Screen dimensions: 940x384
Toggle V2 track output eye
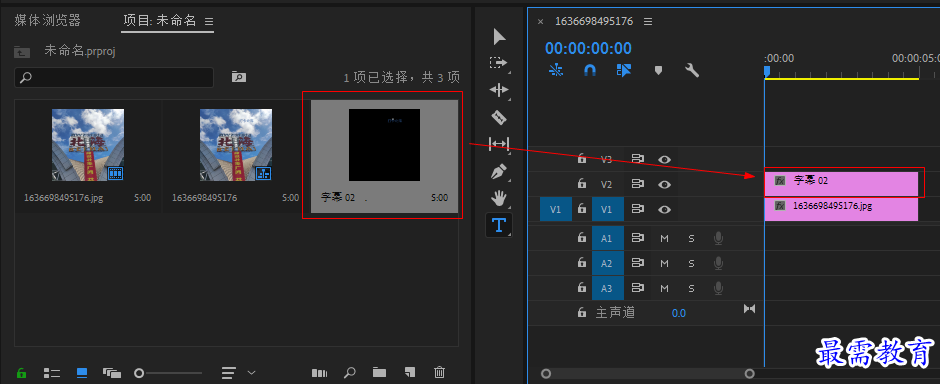(664, 185)
